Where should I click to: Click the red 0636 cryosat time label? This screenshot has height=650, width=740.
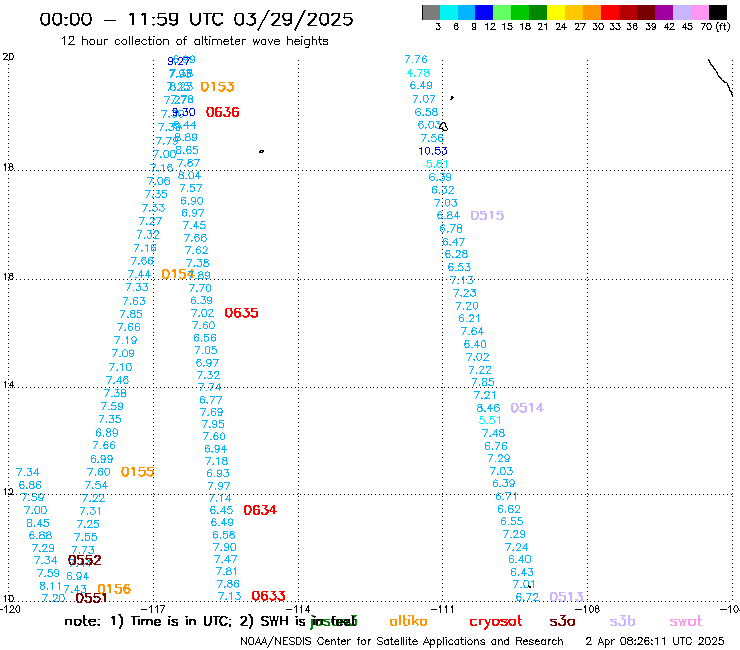pos(223,112)
